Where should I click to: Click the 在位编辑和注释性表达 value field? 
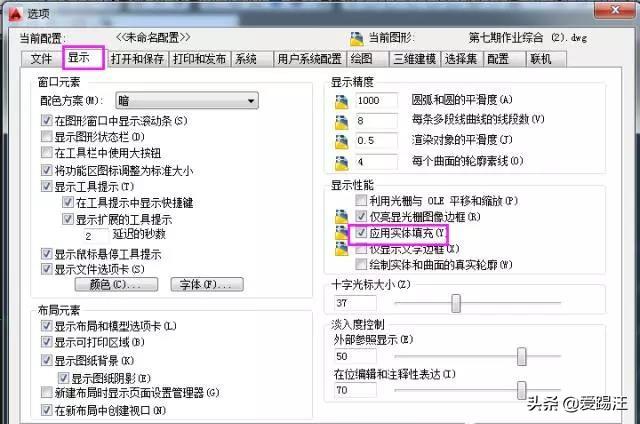[x=356, y=390]
